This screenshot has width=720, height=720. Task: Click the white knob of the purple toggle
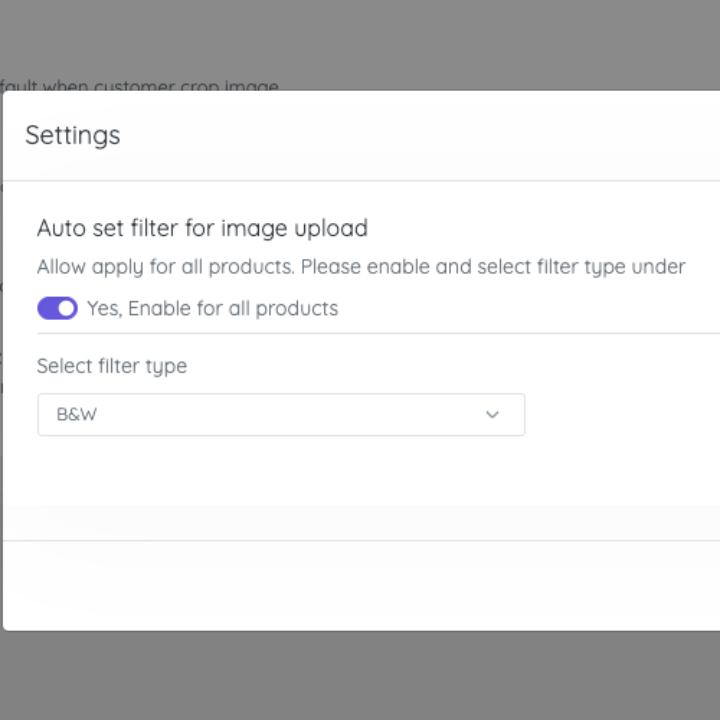pyautogui.click(x=66, y=308)
